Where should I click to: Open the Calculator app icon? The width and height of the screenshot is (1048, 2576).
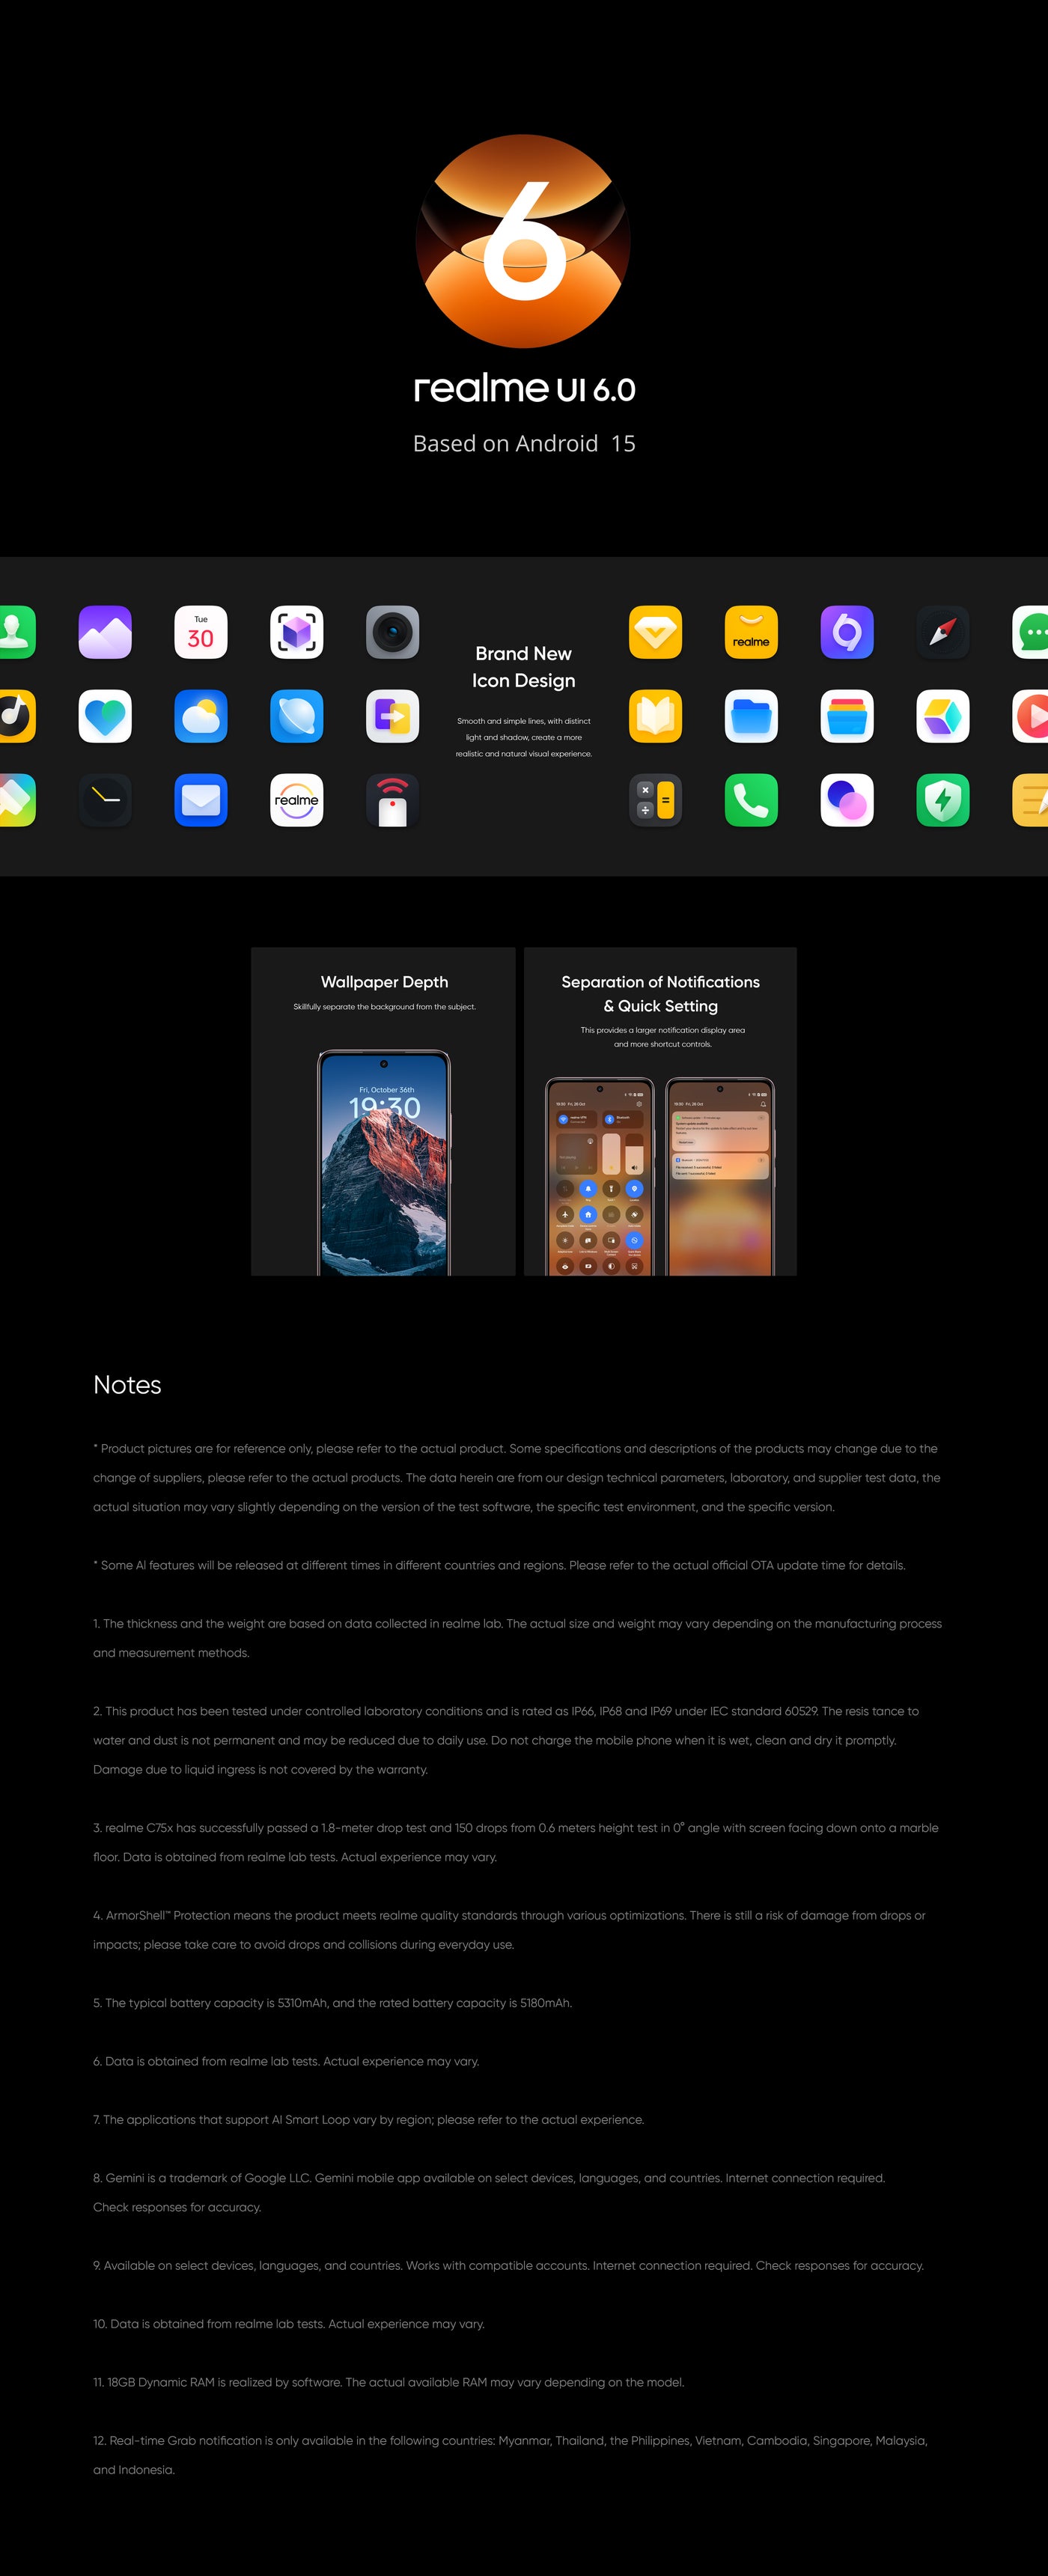(655, 800)
